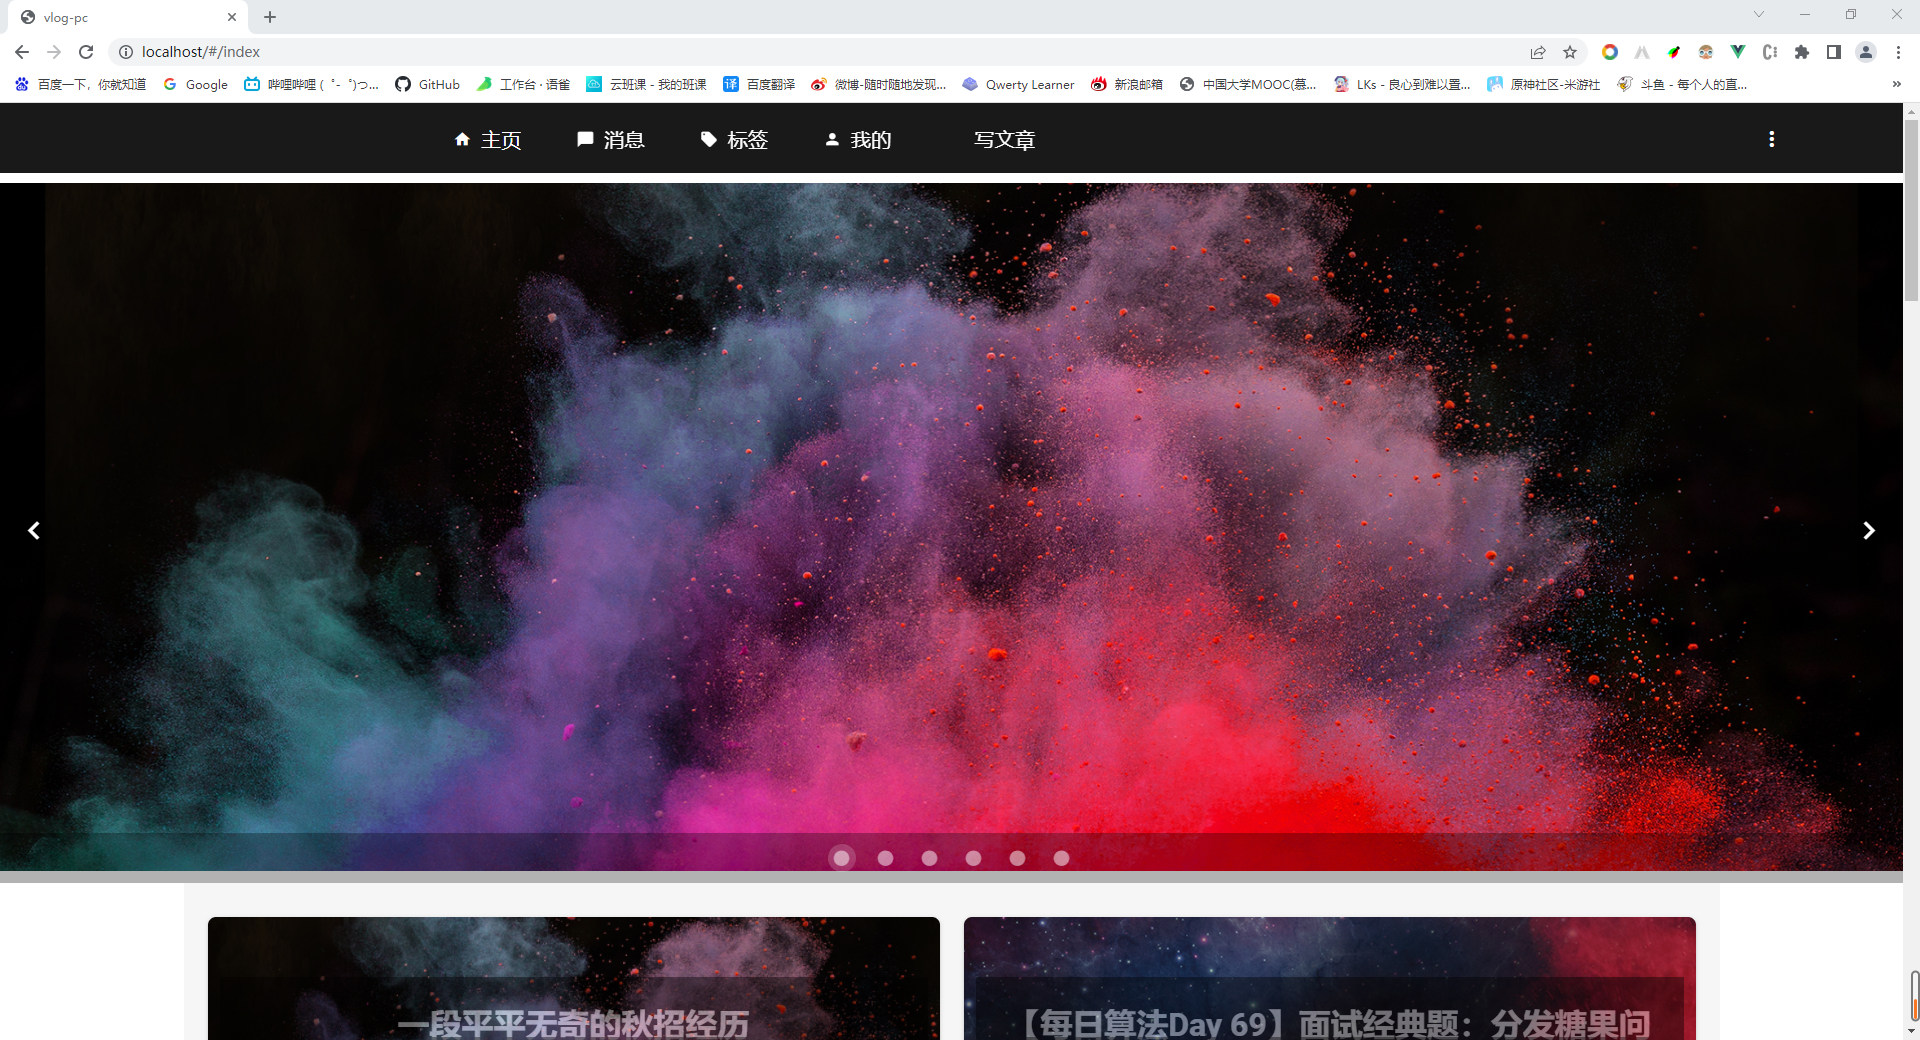Click the browser back arrow
This screenshot has height=1040, width=1920.
tap(22, 52)
